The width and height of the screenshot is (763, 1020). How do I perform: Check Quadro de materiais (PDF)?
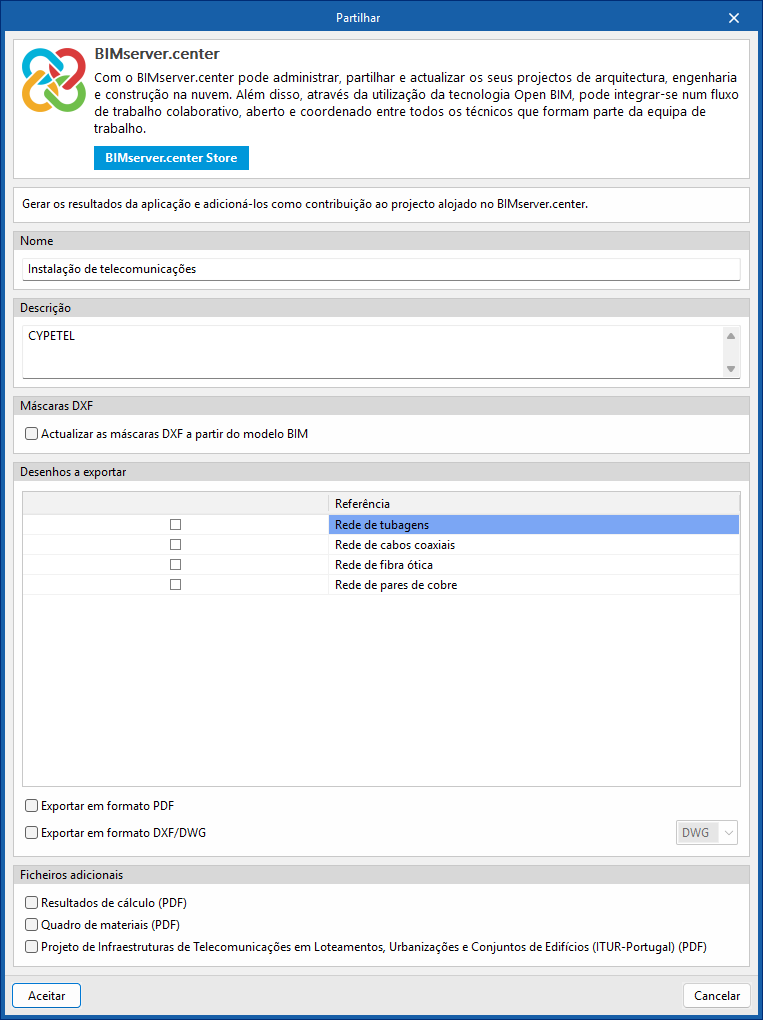[31, 925]
